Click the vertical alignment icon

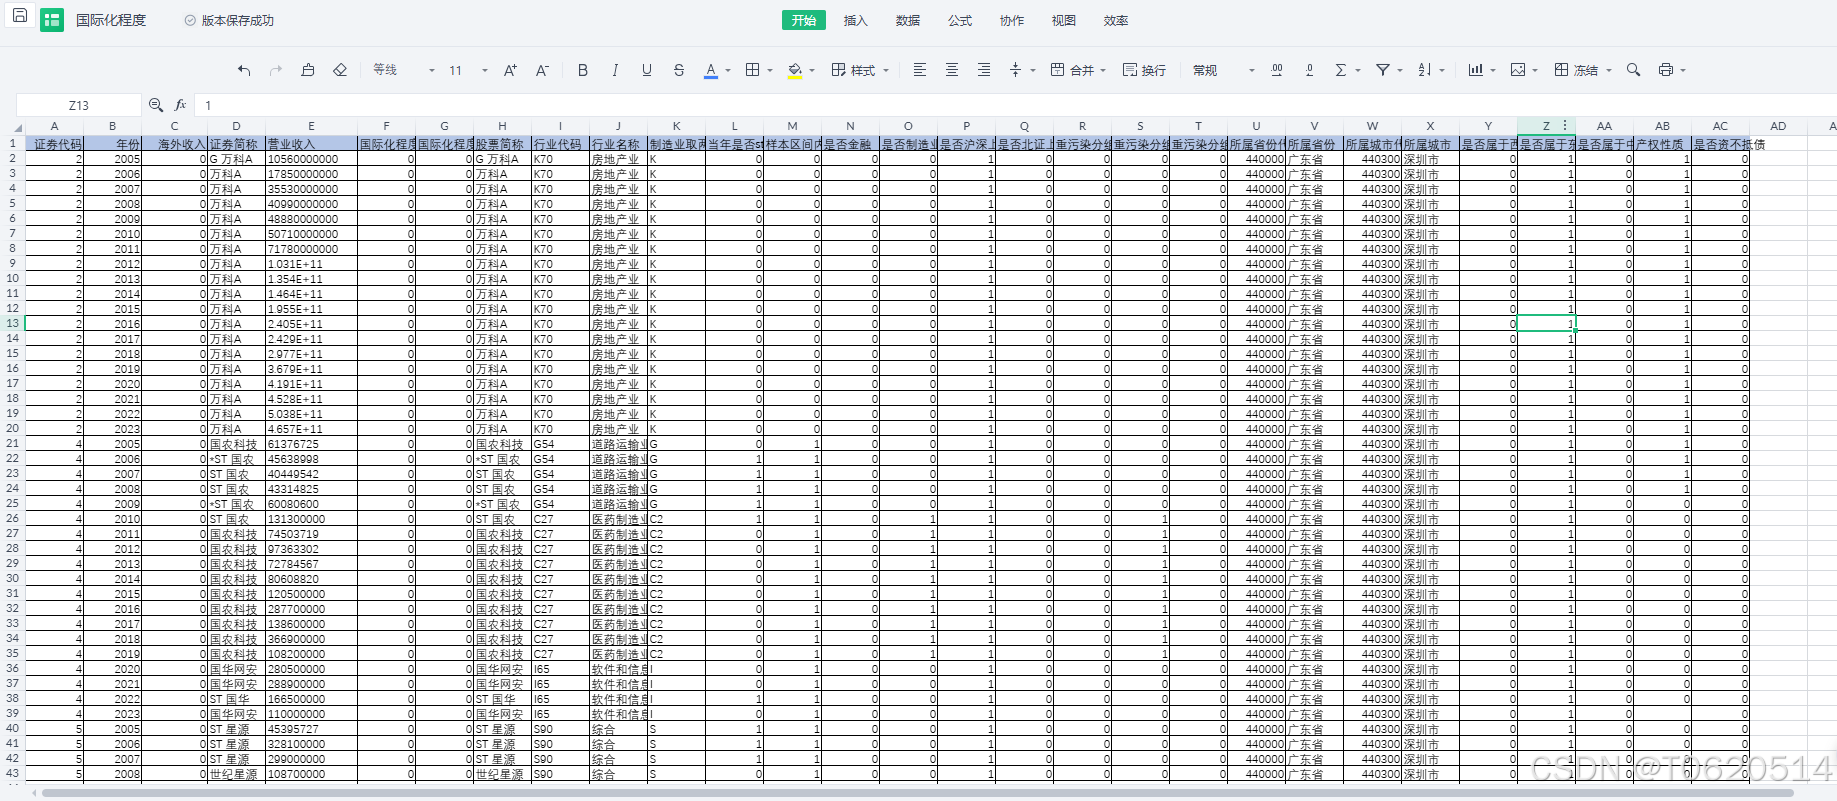(1016, 70)
